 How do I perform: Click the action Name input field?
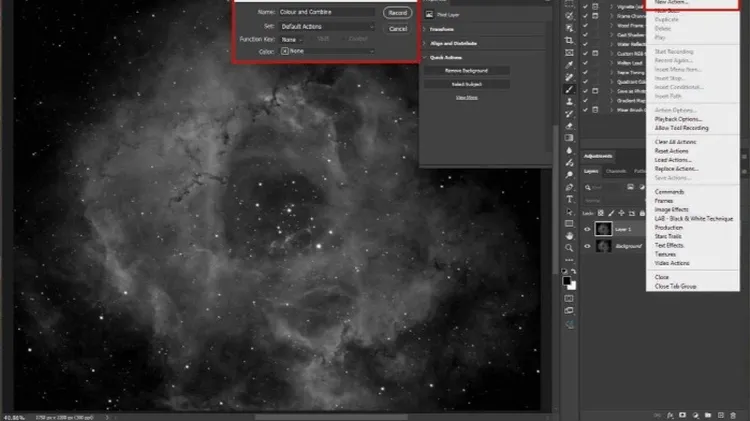[328, 13]
